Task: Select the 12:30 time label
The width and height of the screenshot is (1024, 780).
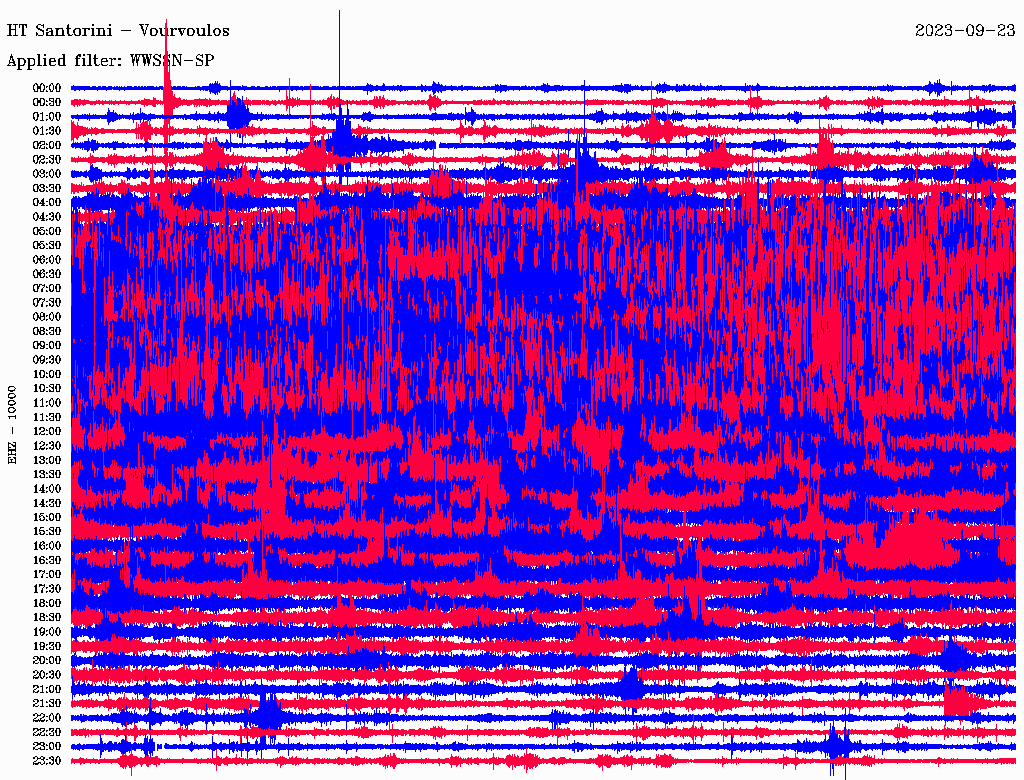Action: pyautogui.click(x=46, y=446)
